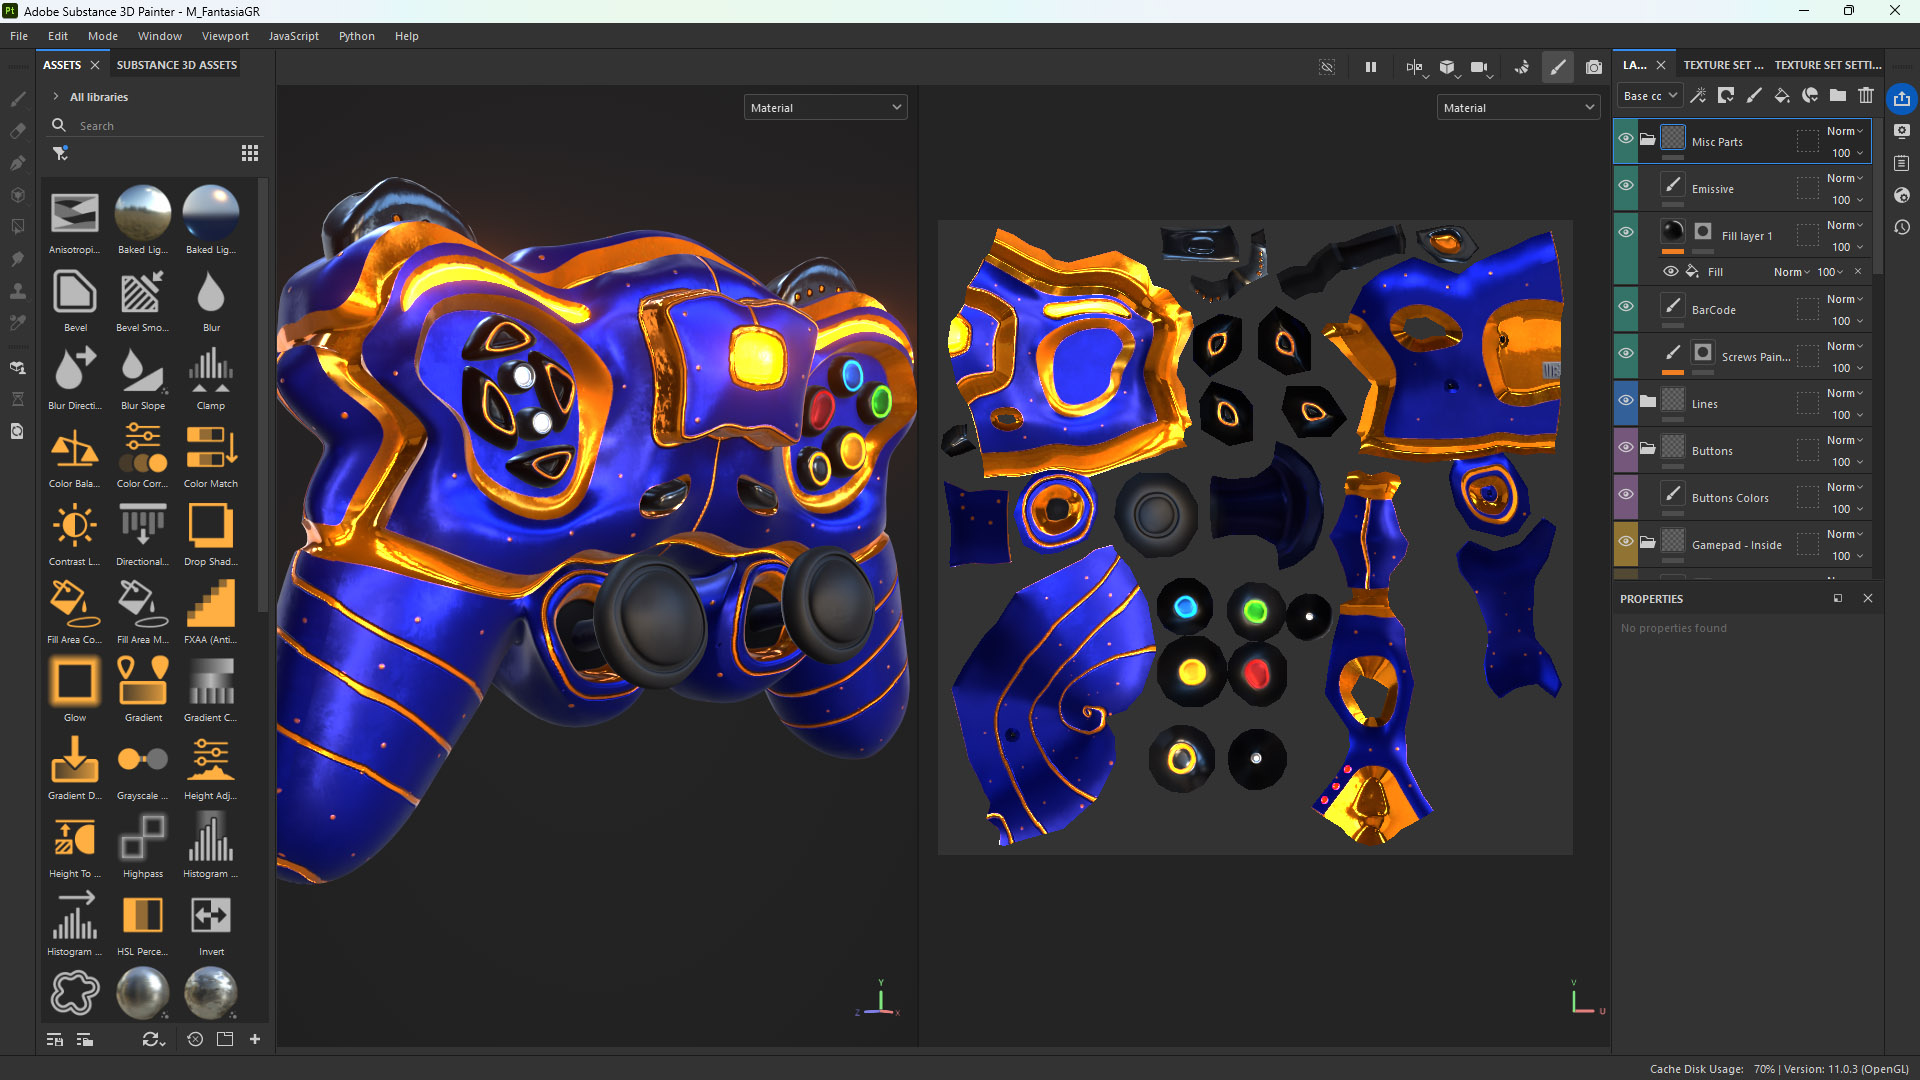Open the Base color channel dropdown
The image size is (1920, 1080).
pos(1649,96)
